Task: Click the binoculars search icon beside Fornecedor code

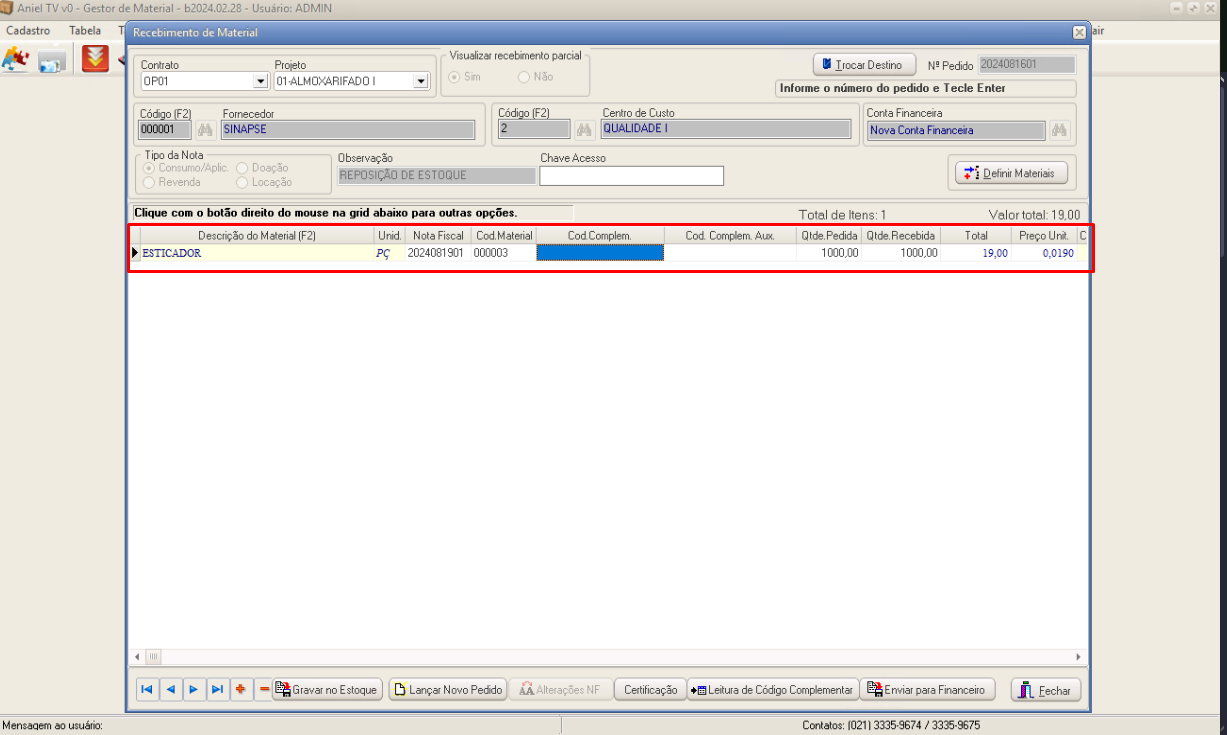Action: [205, 130]
